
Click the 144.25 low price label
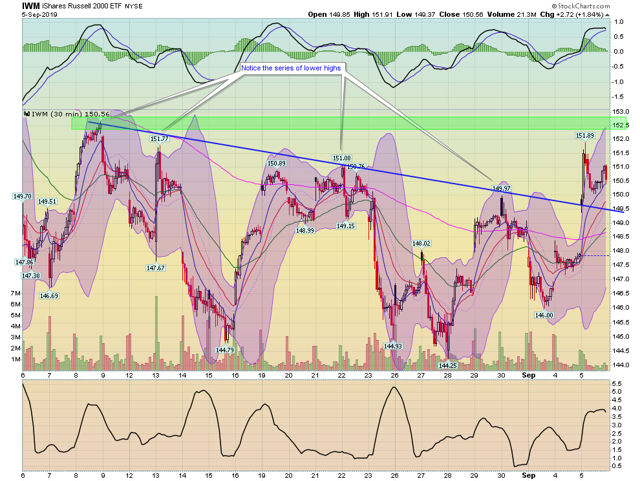coord(448,365)
